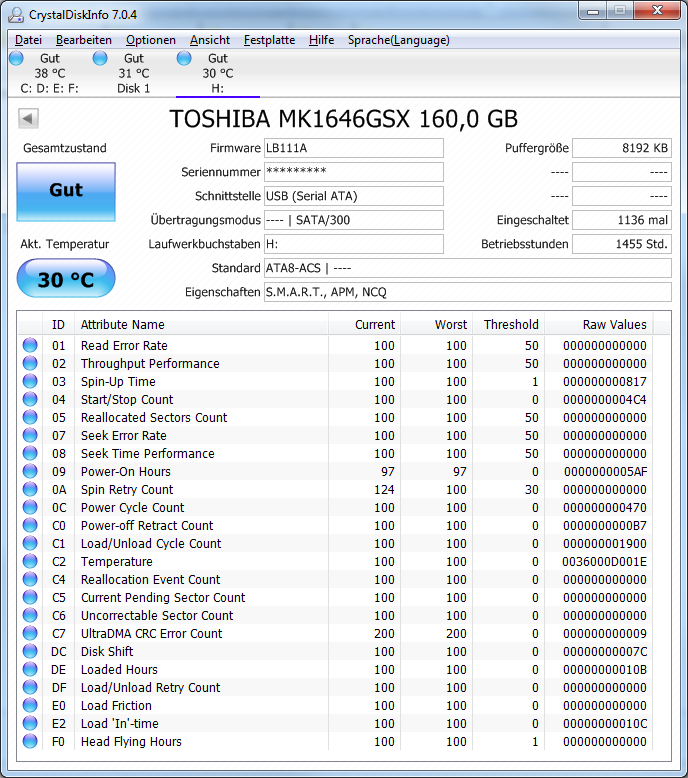Click status orb of Throughput Performance row
The image size is (688, 778).
30,363
